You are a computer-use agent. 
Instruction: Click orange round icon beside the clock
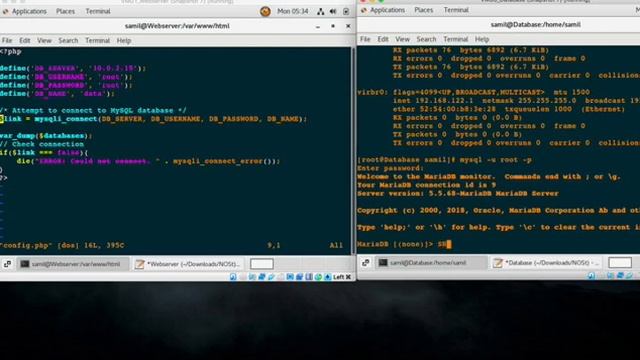(x=265, y=11)
